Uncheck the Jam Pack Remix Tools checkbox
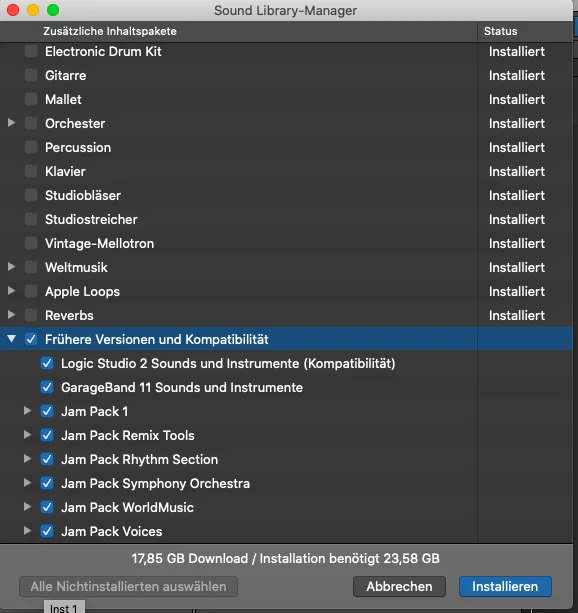Screen dimensions: 578x613 47,435
